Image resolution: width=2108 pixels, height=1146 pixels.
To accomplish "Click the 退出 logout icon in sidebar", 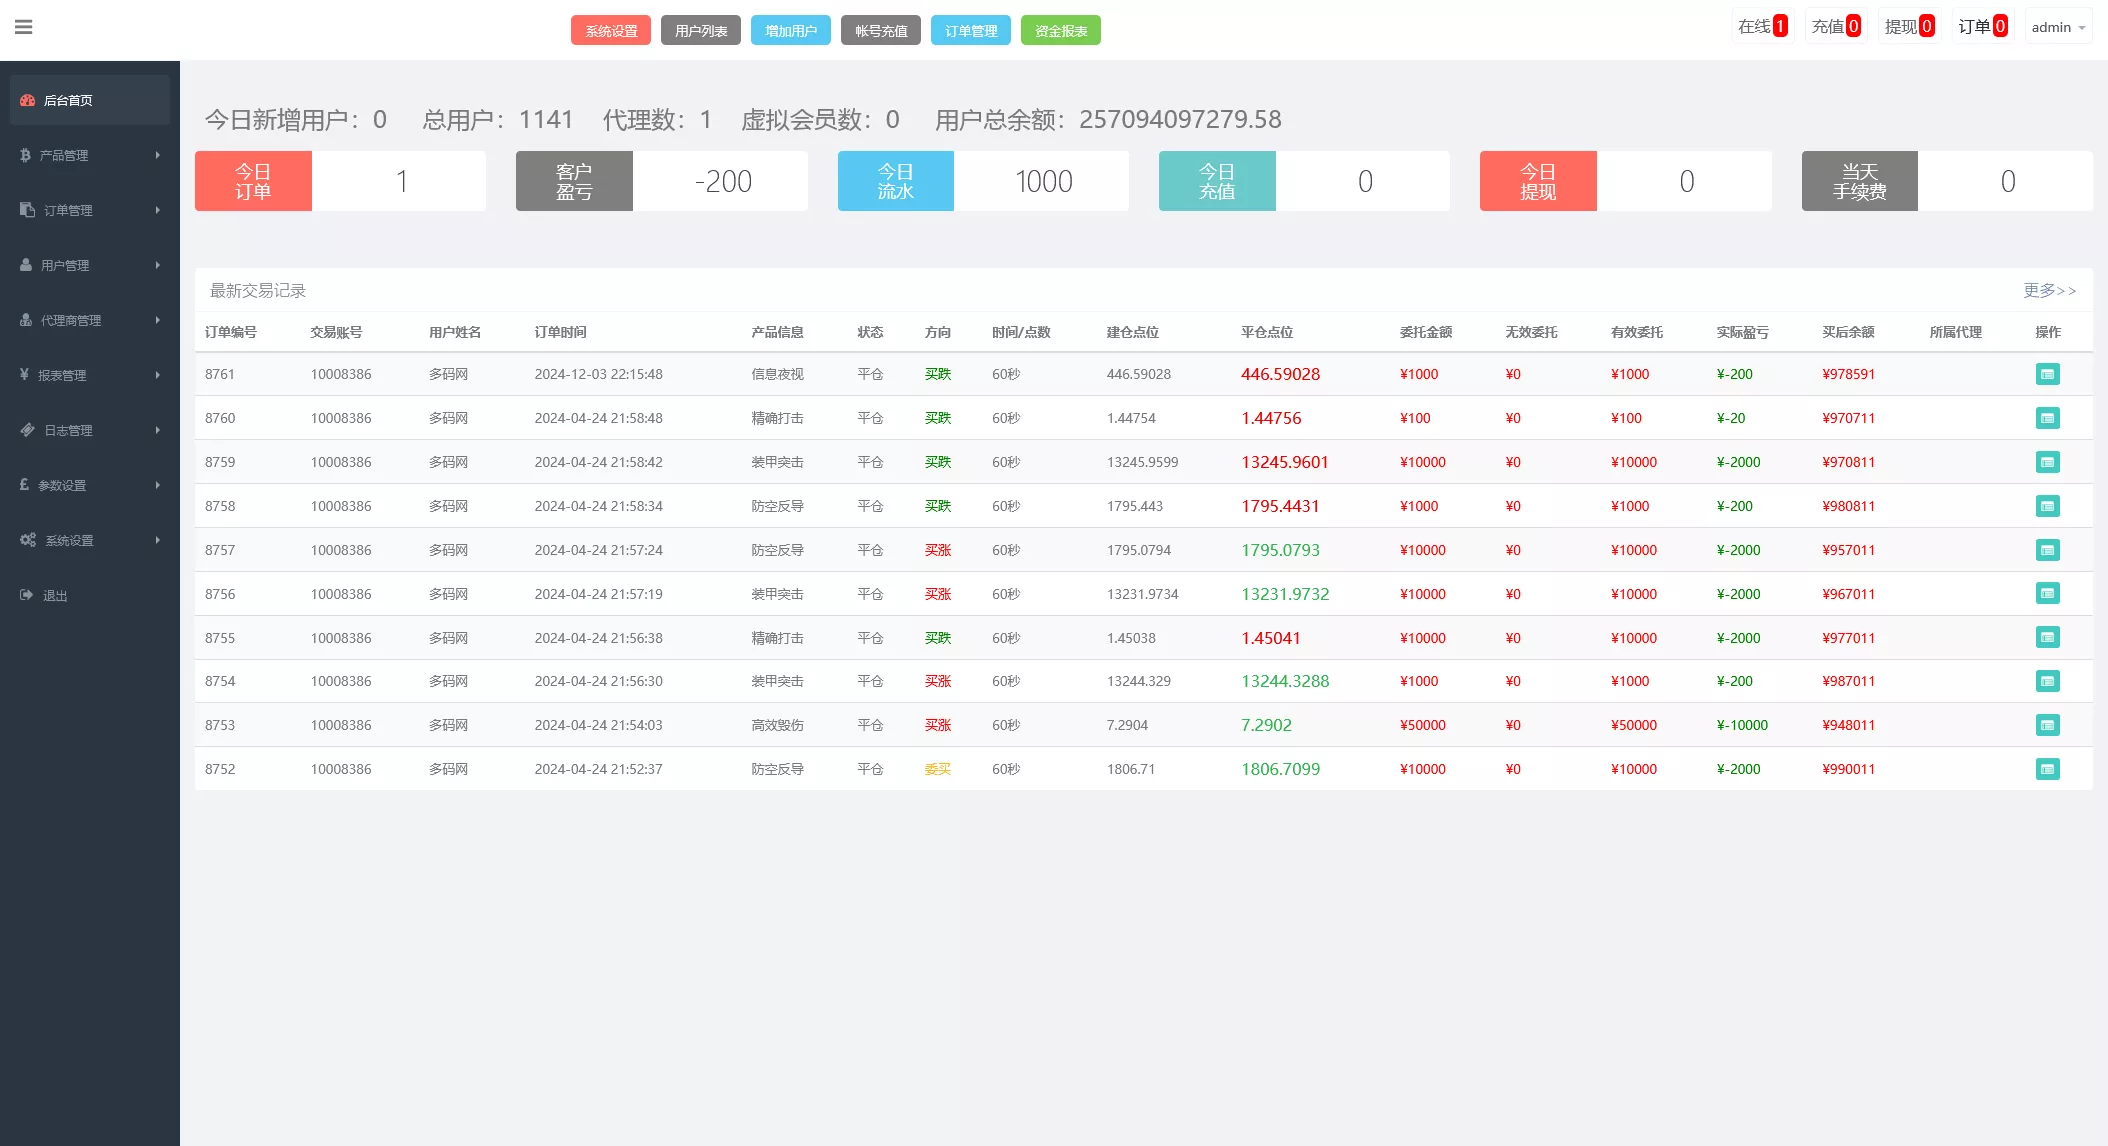I will click(27, 595).
